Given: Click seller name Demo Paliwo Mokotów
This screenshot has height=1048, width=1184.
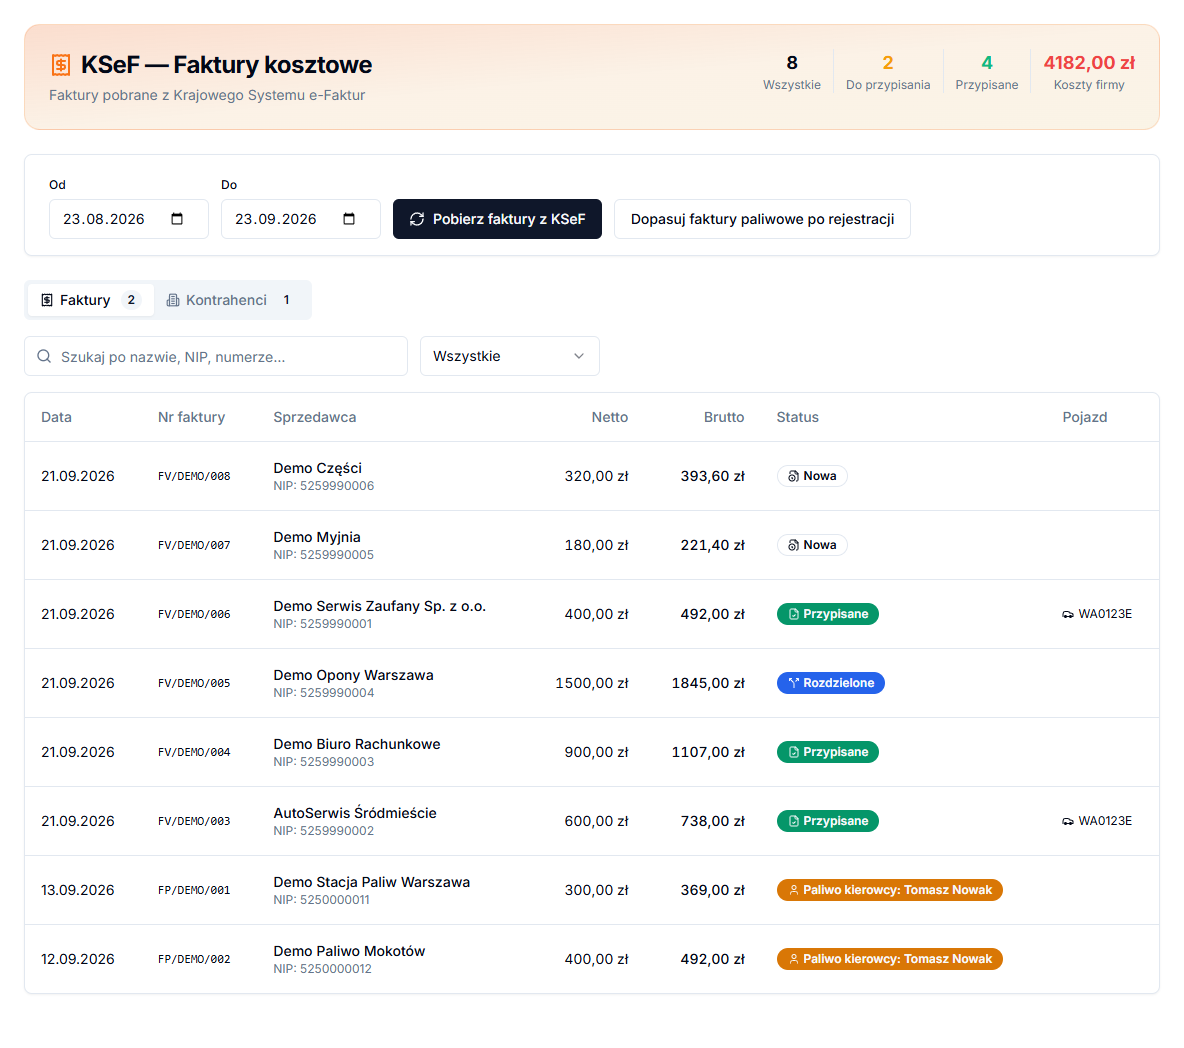Looking at the screenshot, I should tap(349, 951).
